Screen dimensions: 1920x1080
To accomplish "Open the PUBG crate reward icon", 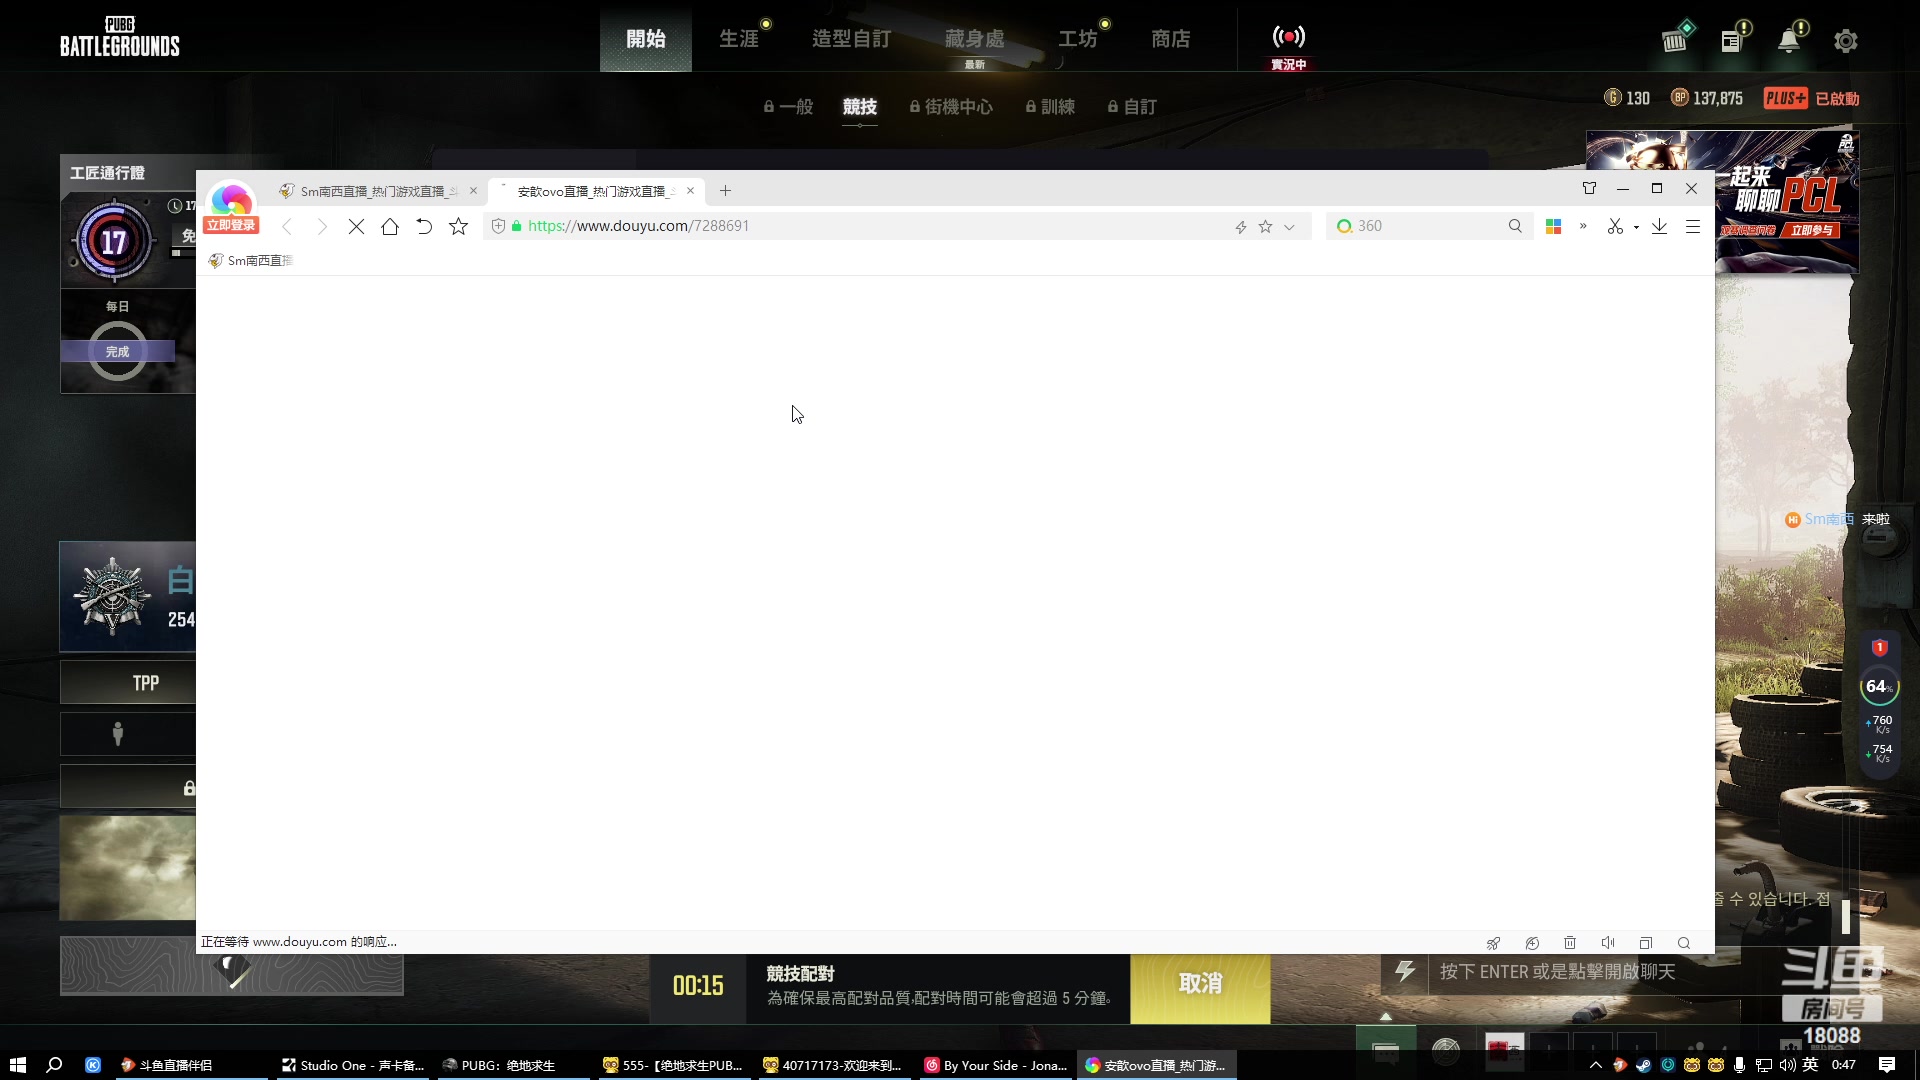I will point(1676,39).
